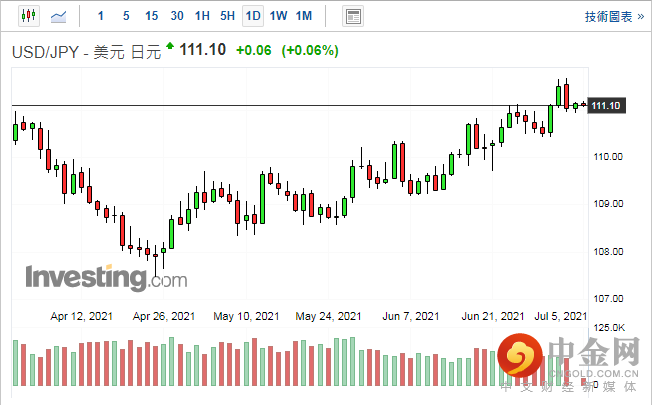
Task: Open the news panel icon in toolbar
Action: [x=353, y=17]
